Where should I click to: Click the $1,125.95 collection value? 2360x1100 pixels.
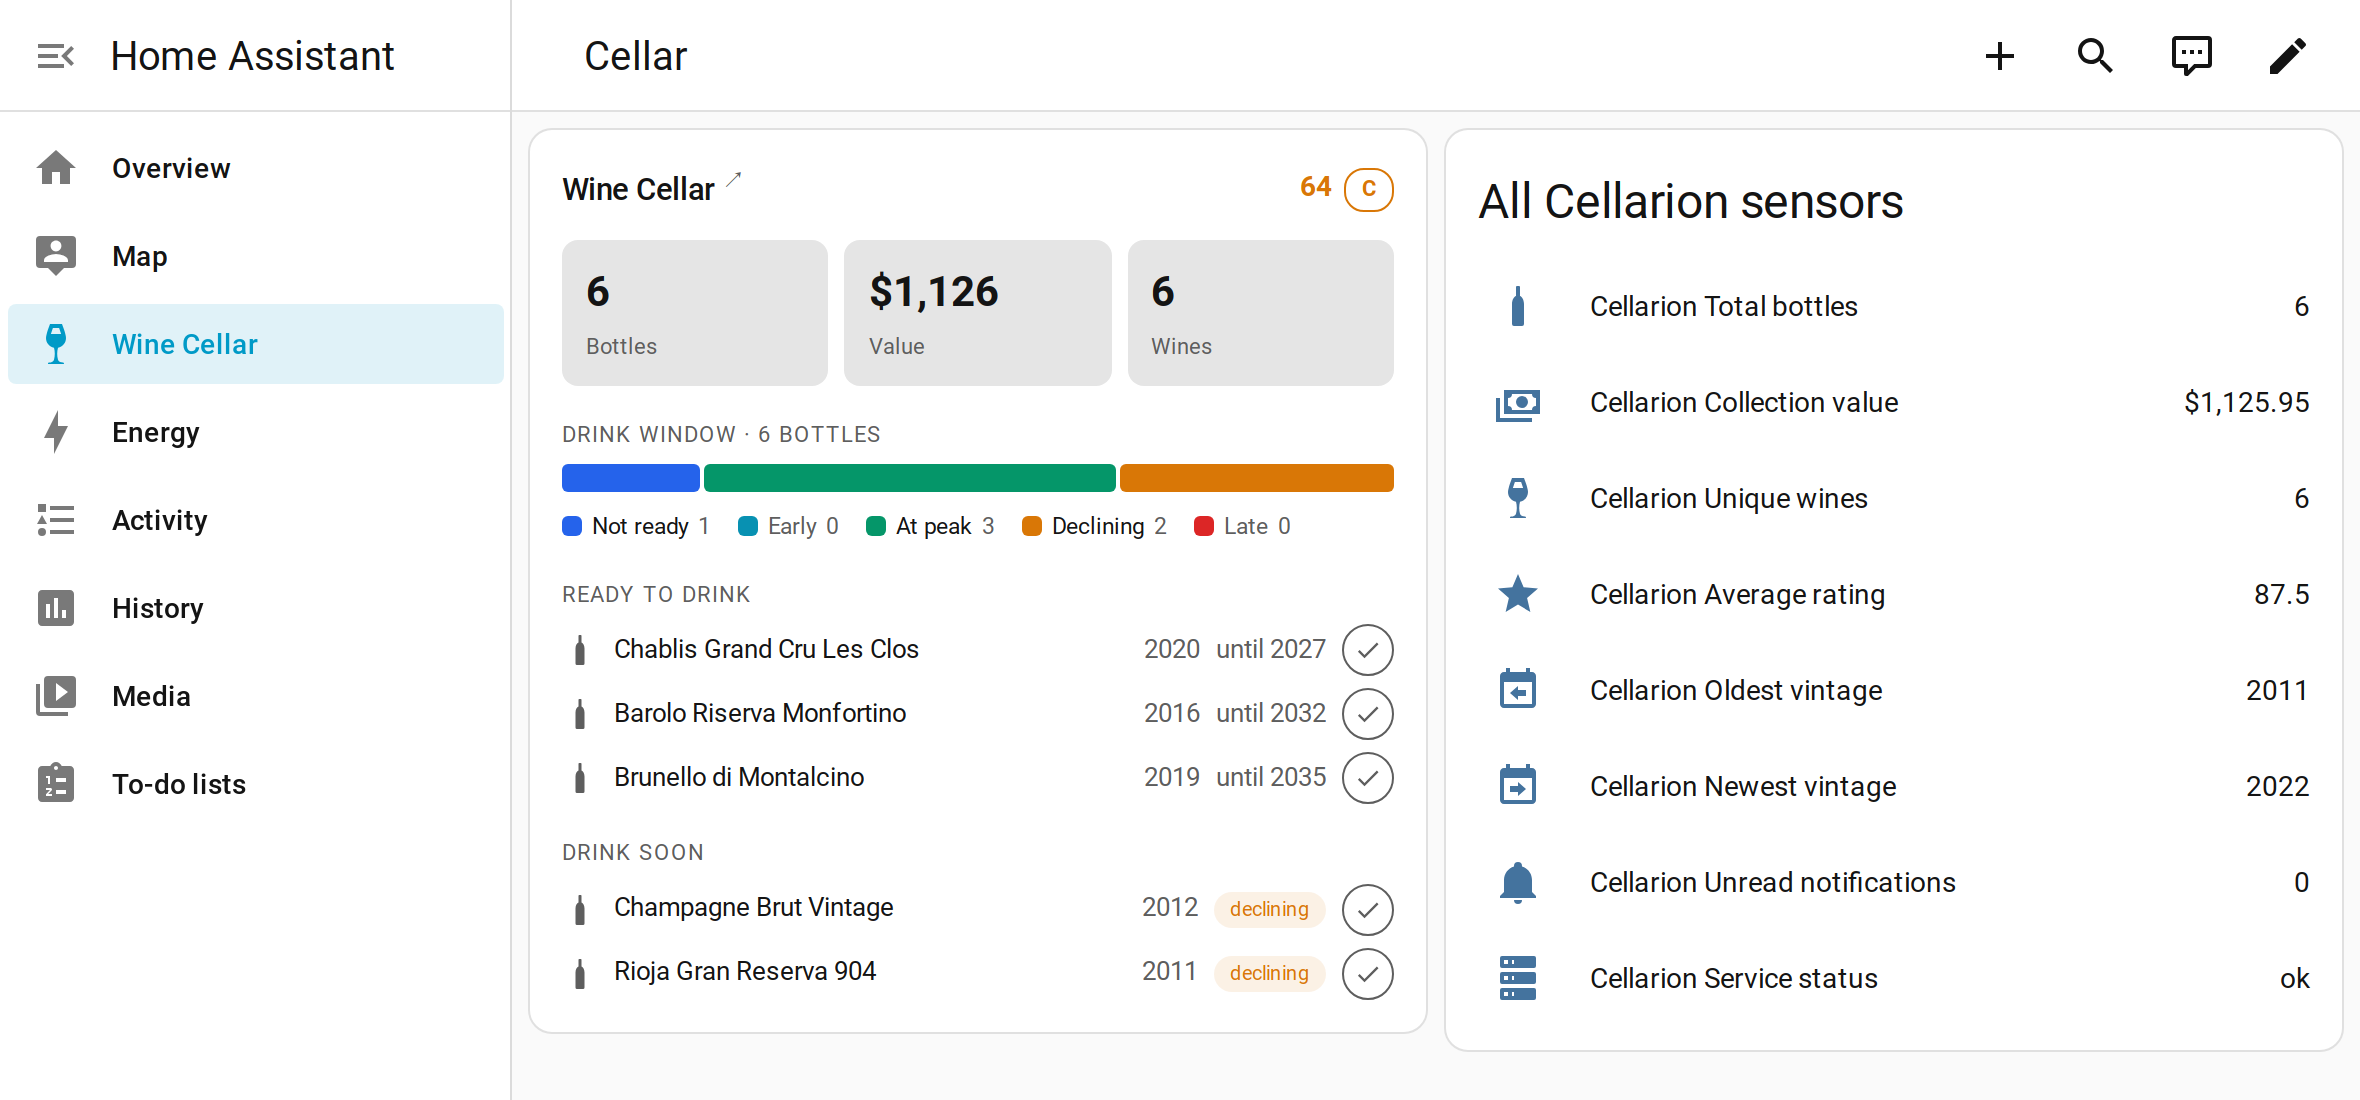tap(2246, 402)
